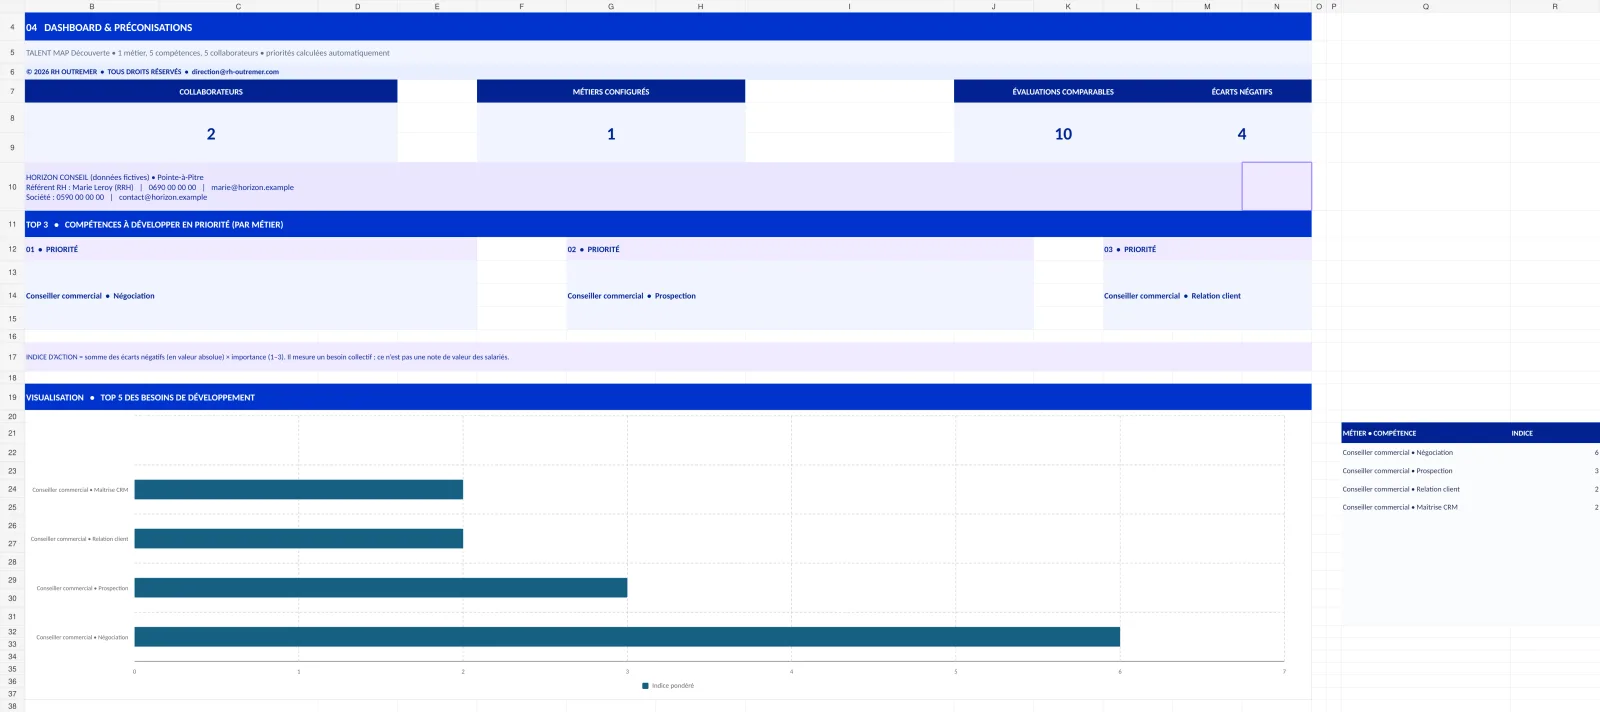
Task: Select the métiers configurés value 1
Action: coord(611,133)
